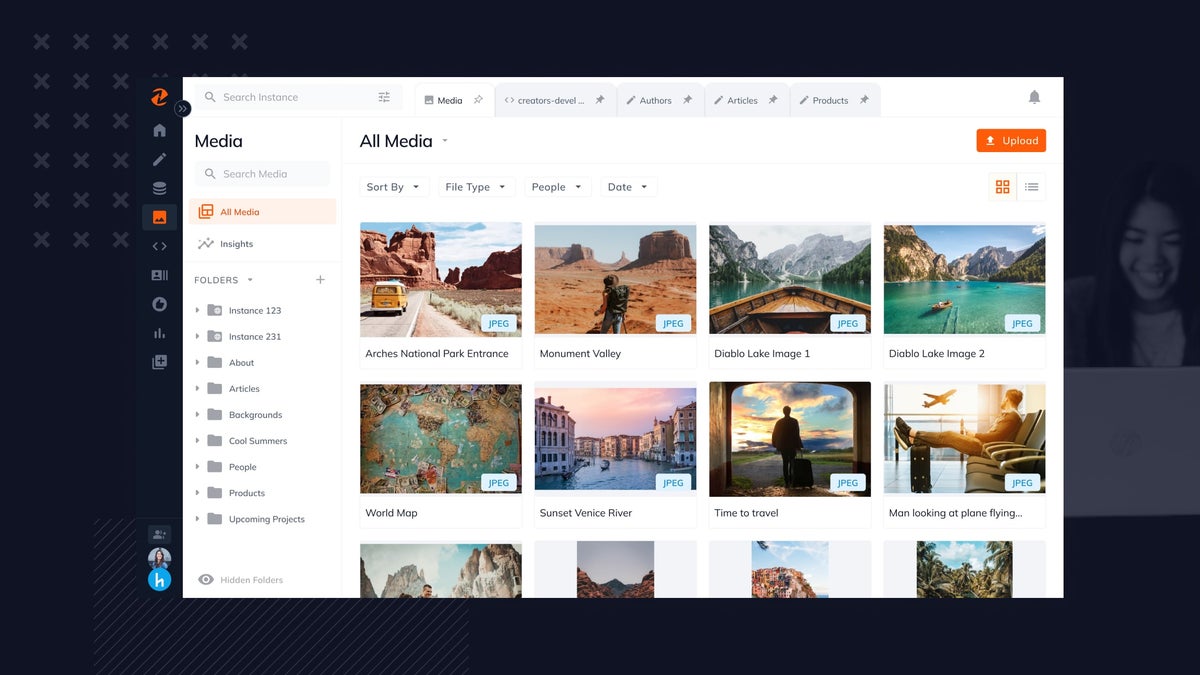Open the analytics bar chart icon
The width and height of the screenshot is (1200, 675).
(x=159, y=333)
